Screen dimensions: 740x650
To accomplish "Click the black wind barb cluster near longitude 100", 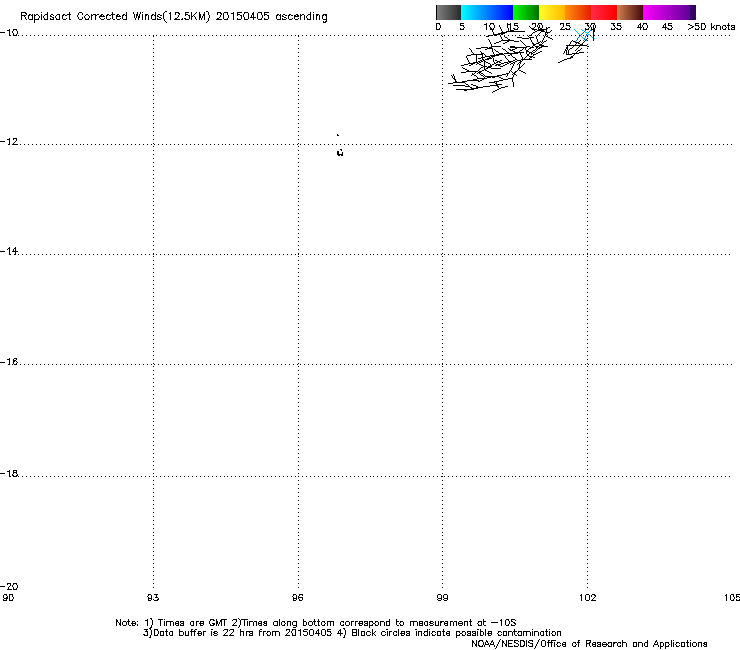I will coord(500,59).
